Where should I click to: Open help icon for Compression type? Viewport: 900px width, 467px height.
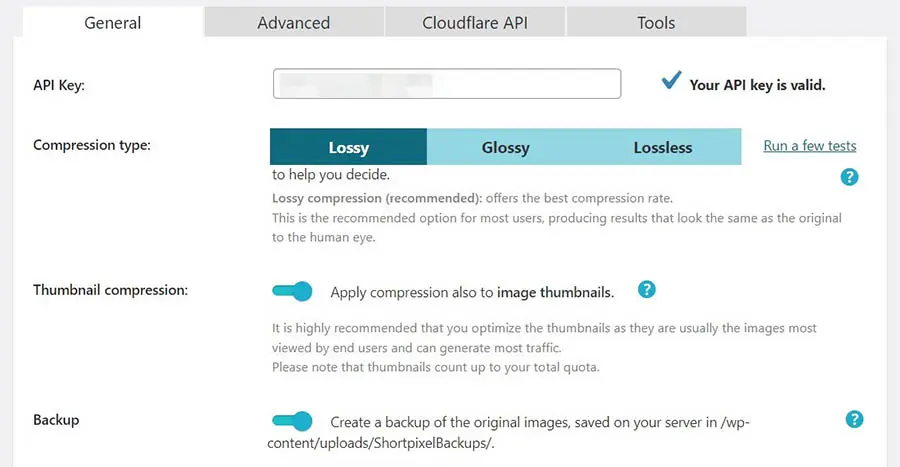point(849,177)
